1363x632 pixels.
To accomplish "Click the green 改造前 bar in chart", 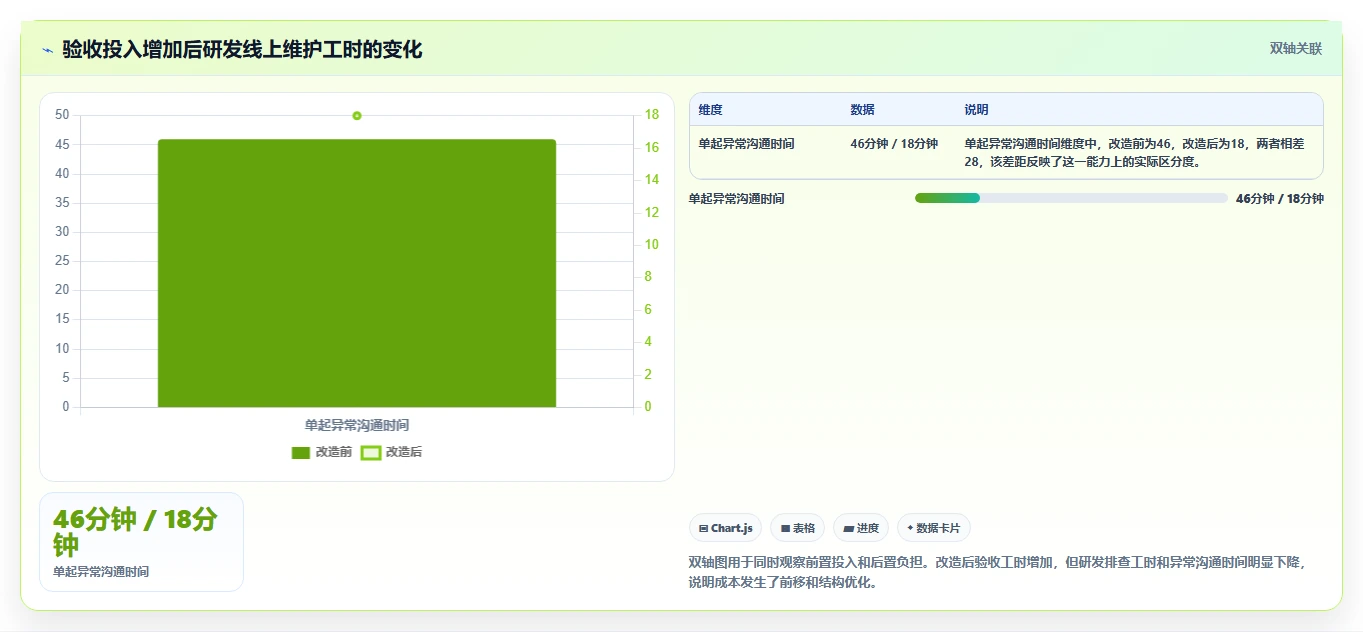I will pyautogui.click(x=357, y=273).
